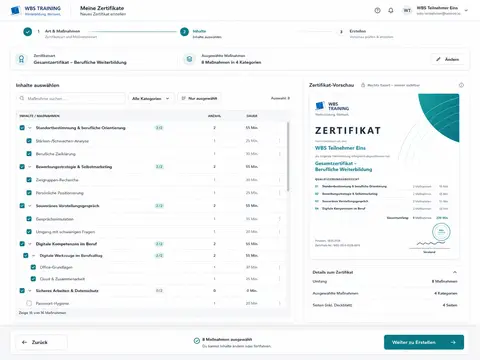The image size is (480, 360).
Task: Toggle Sicheres Arbeiten & Datenschutz checkbox
Action: [22, 291]
